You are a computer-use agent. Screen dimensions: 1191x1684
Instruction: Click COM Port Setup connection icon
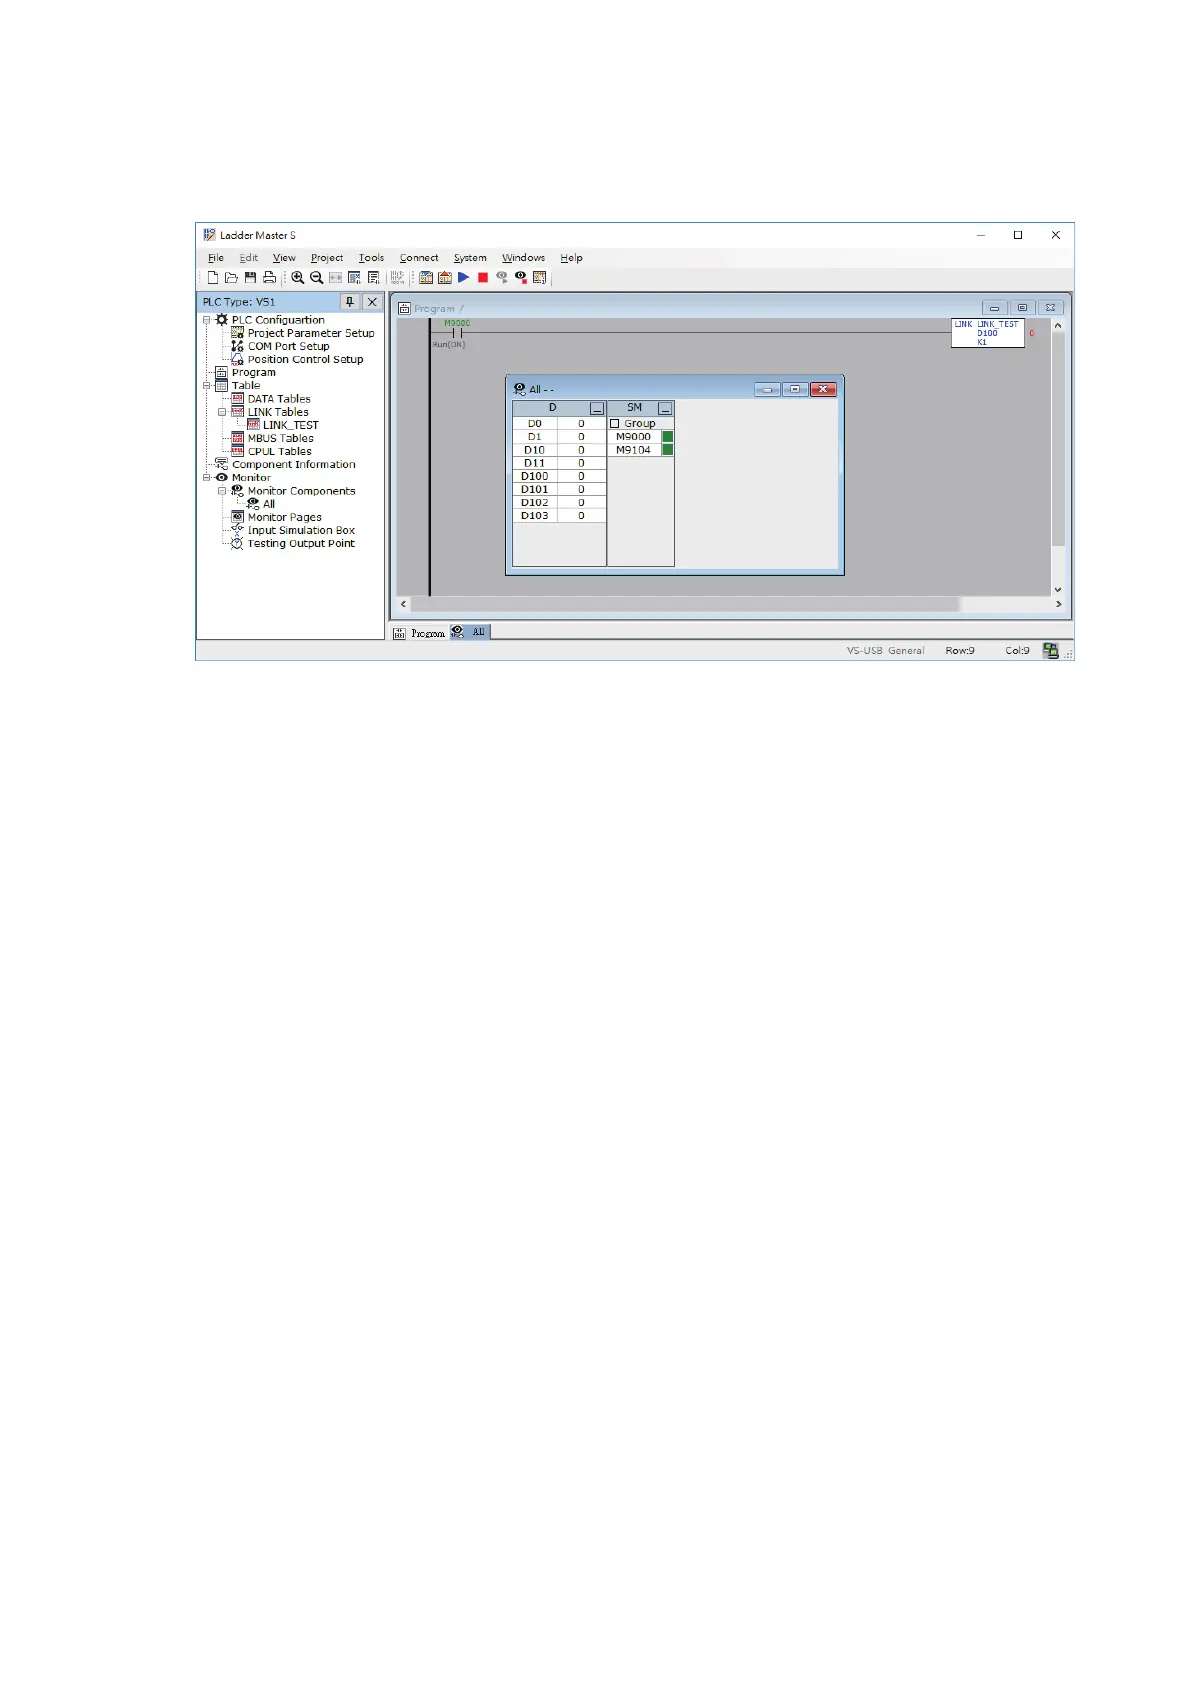[237, 346]
